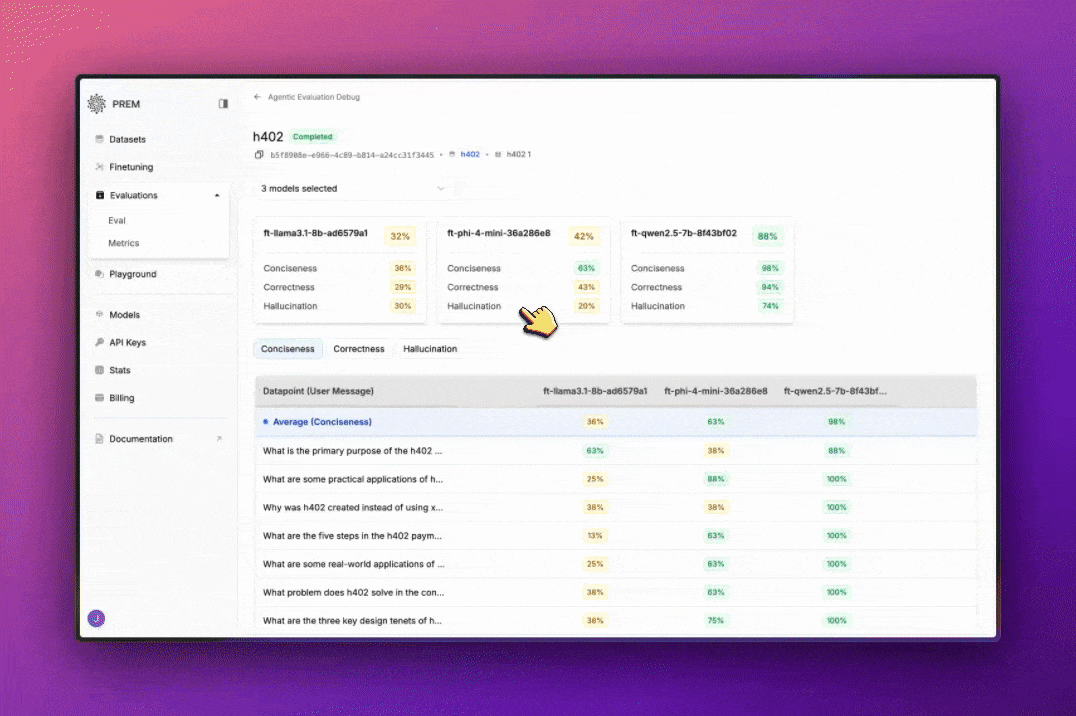The height and width of the screenshot is (716, 1076).
Task: Click the 75% cell in design tenets row
Action: (716, 620)
